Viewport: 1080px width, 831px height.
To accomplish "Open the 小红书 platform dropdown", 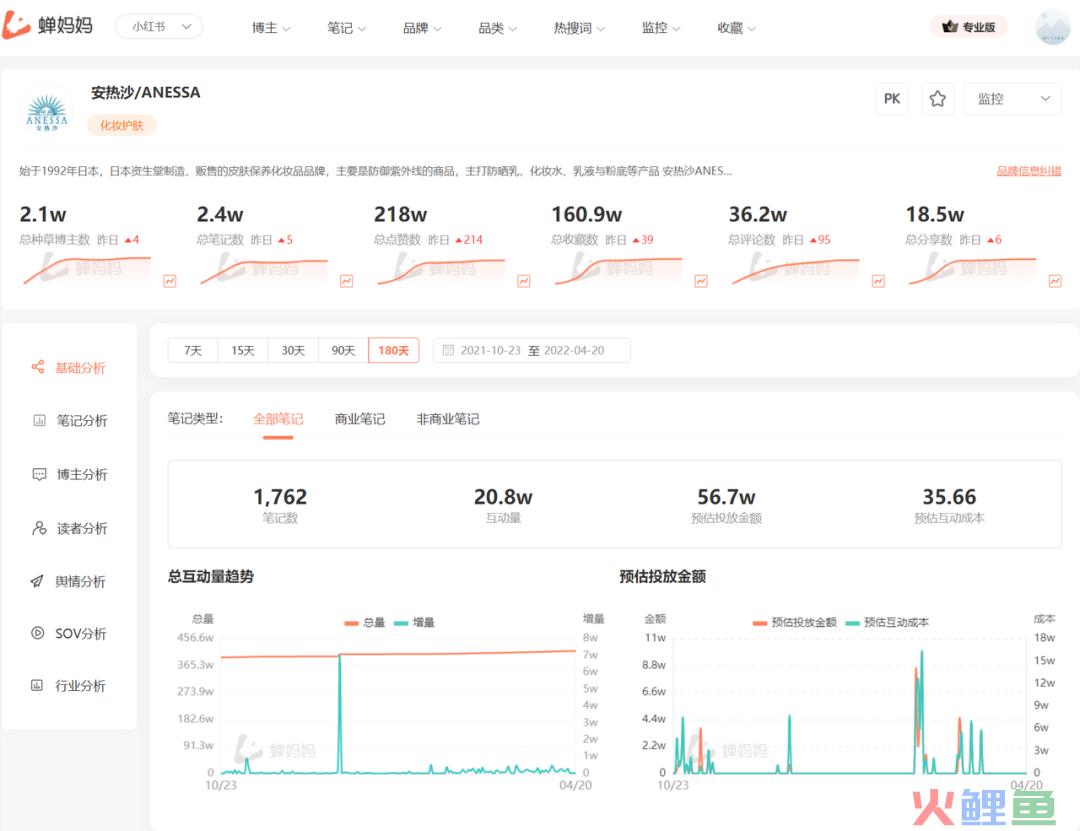I will coord(159,26).
